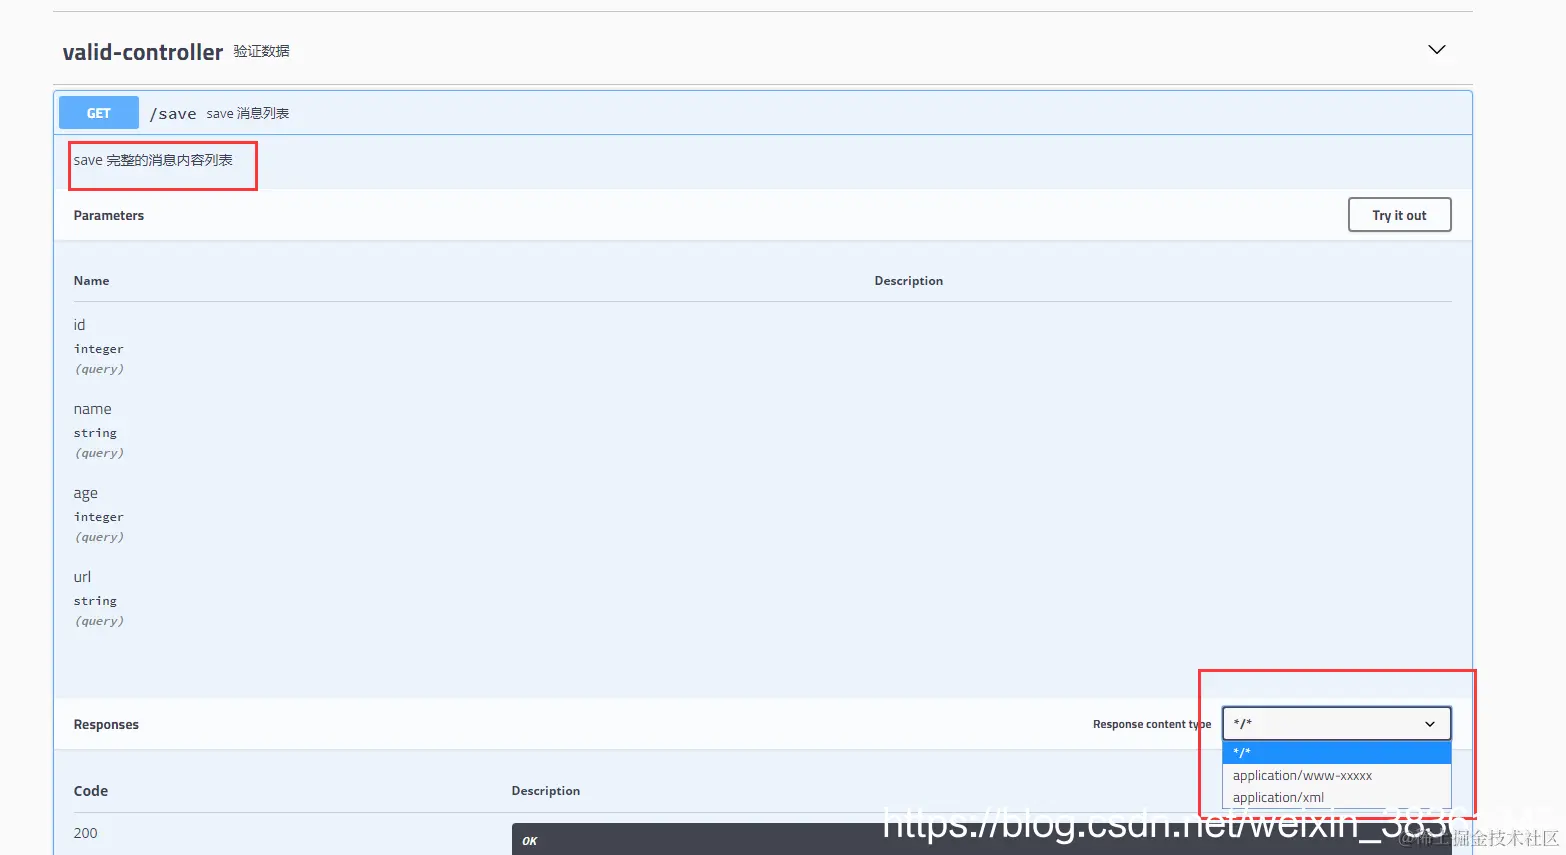Click the Try it out button

[1399, 215]
